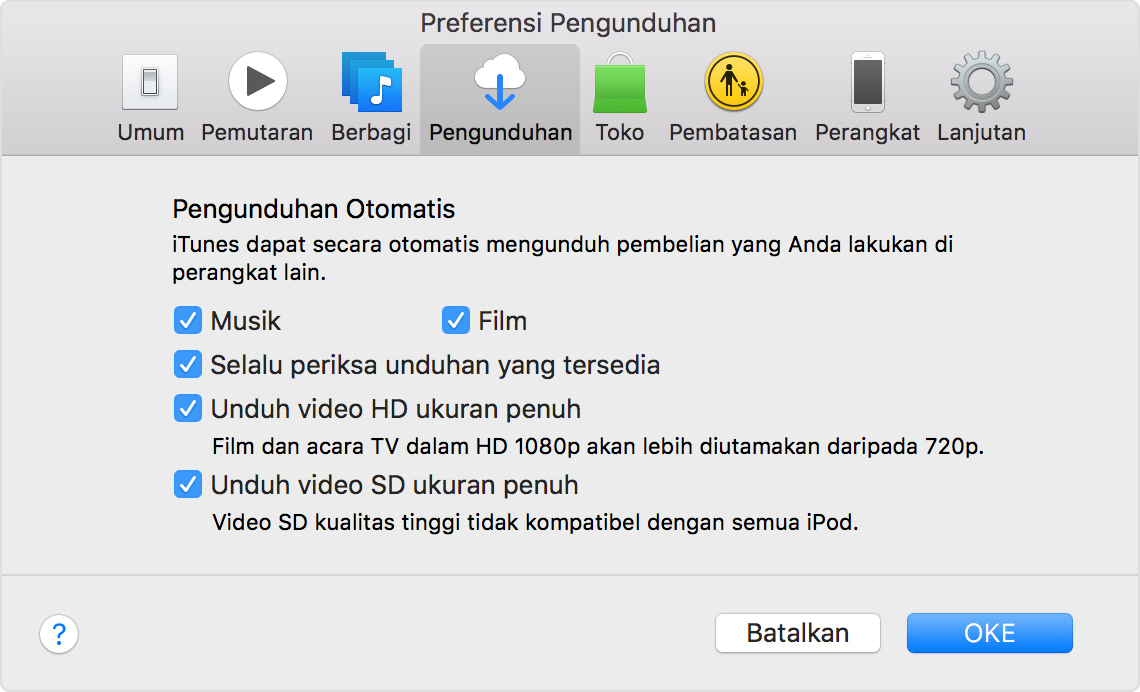The image size is (1140, 692).
Task: Click the Pembatasan parental controls icon
Action: pyautogui.click(x=733, y=82)
